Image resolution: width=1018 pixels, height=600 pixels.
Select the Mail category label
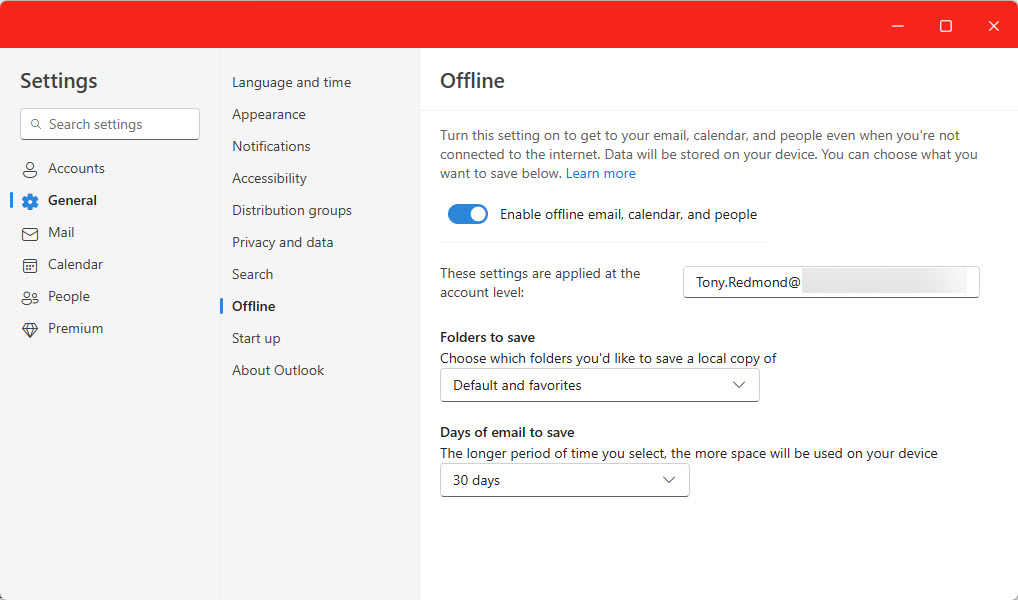61,232
